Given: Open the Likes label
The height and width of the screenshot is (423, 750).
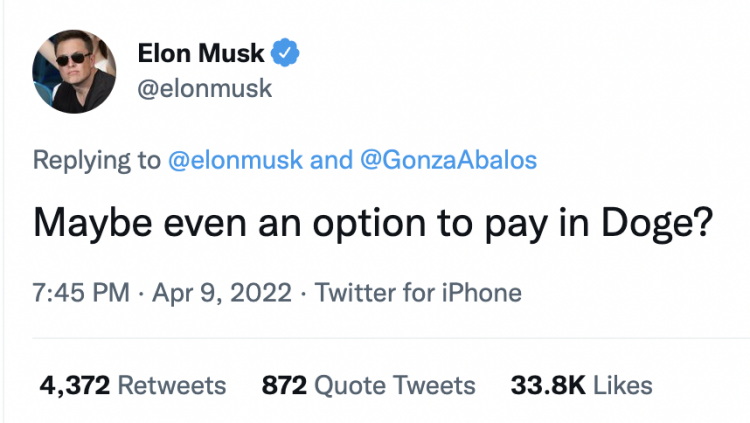Looking at the screenshot, I should click(622, 384).
